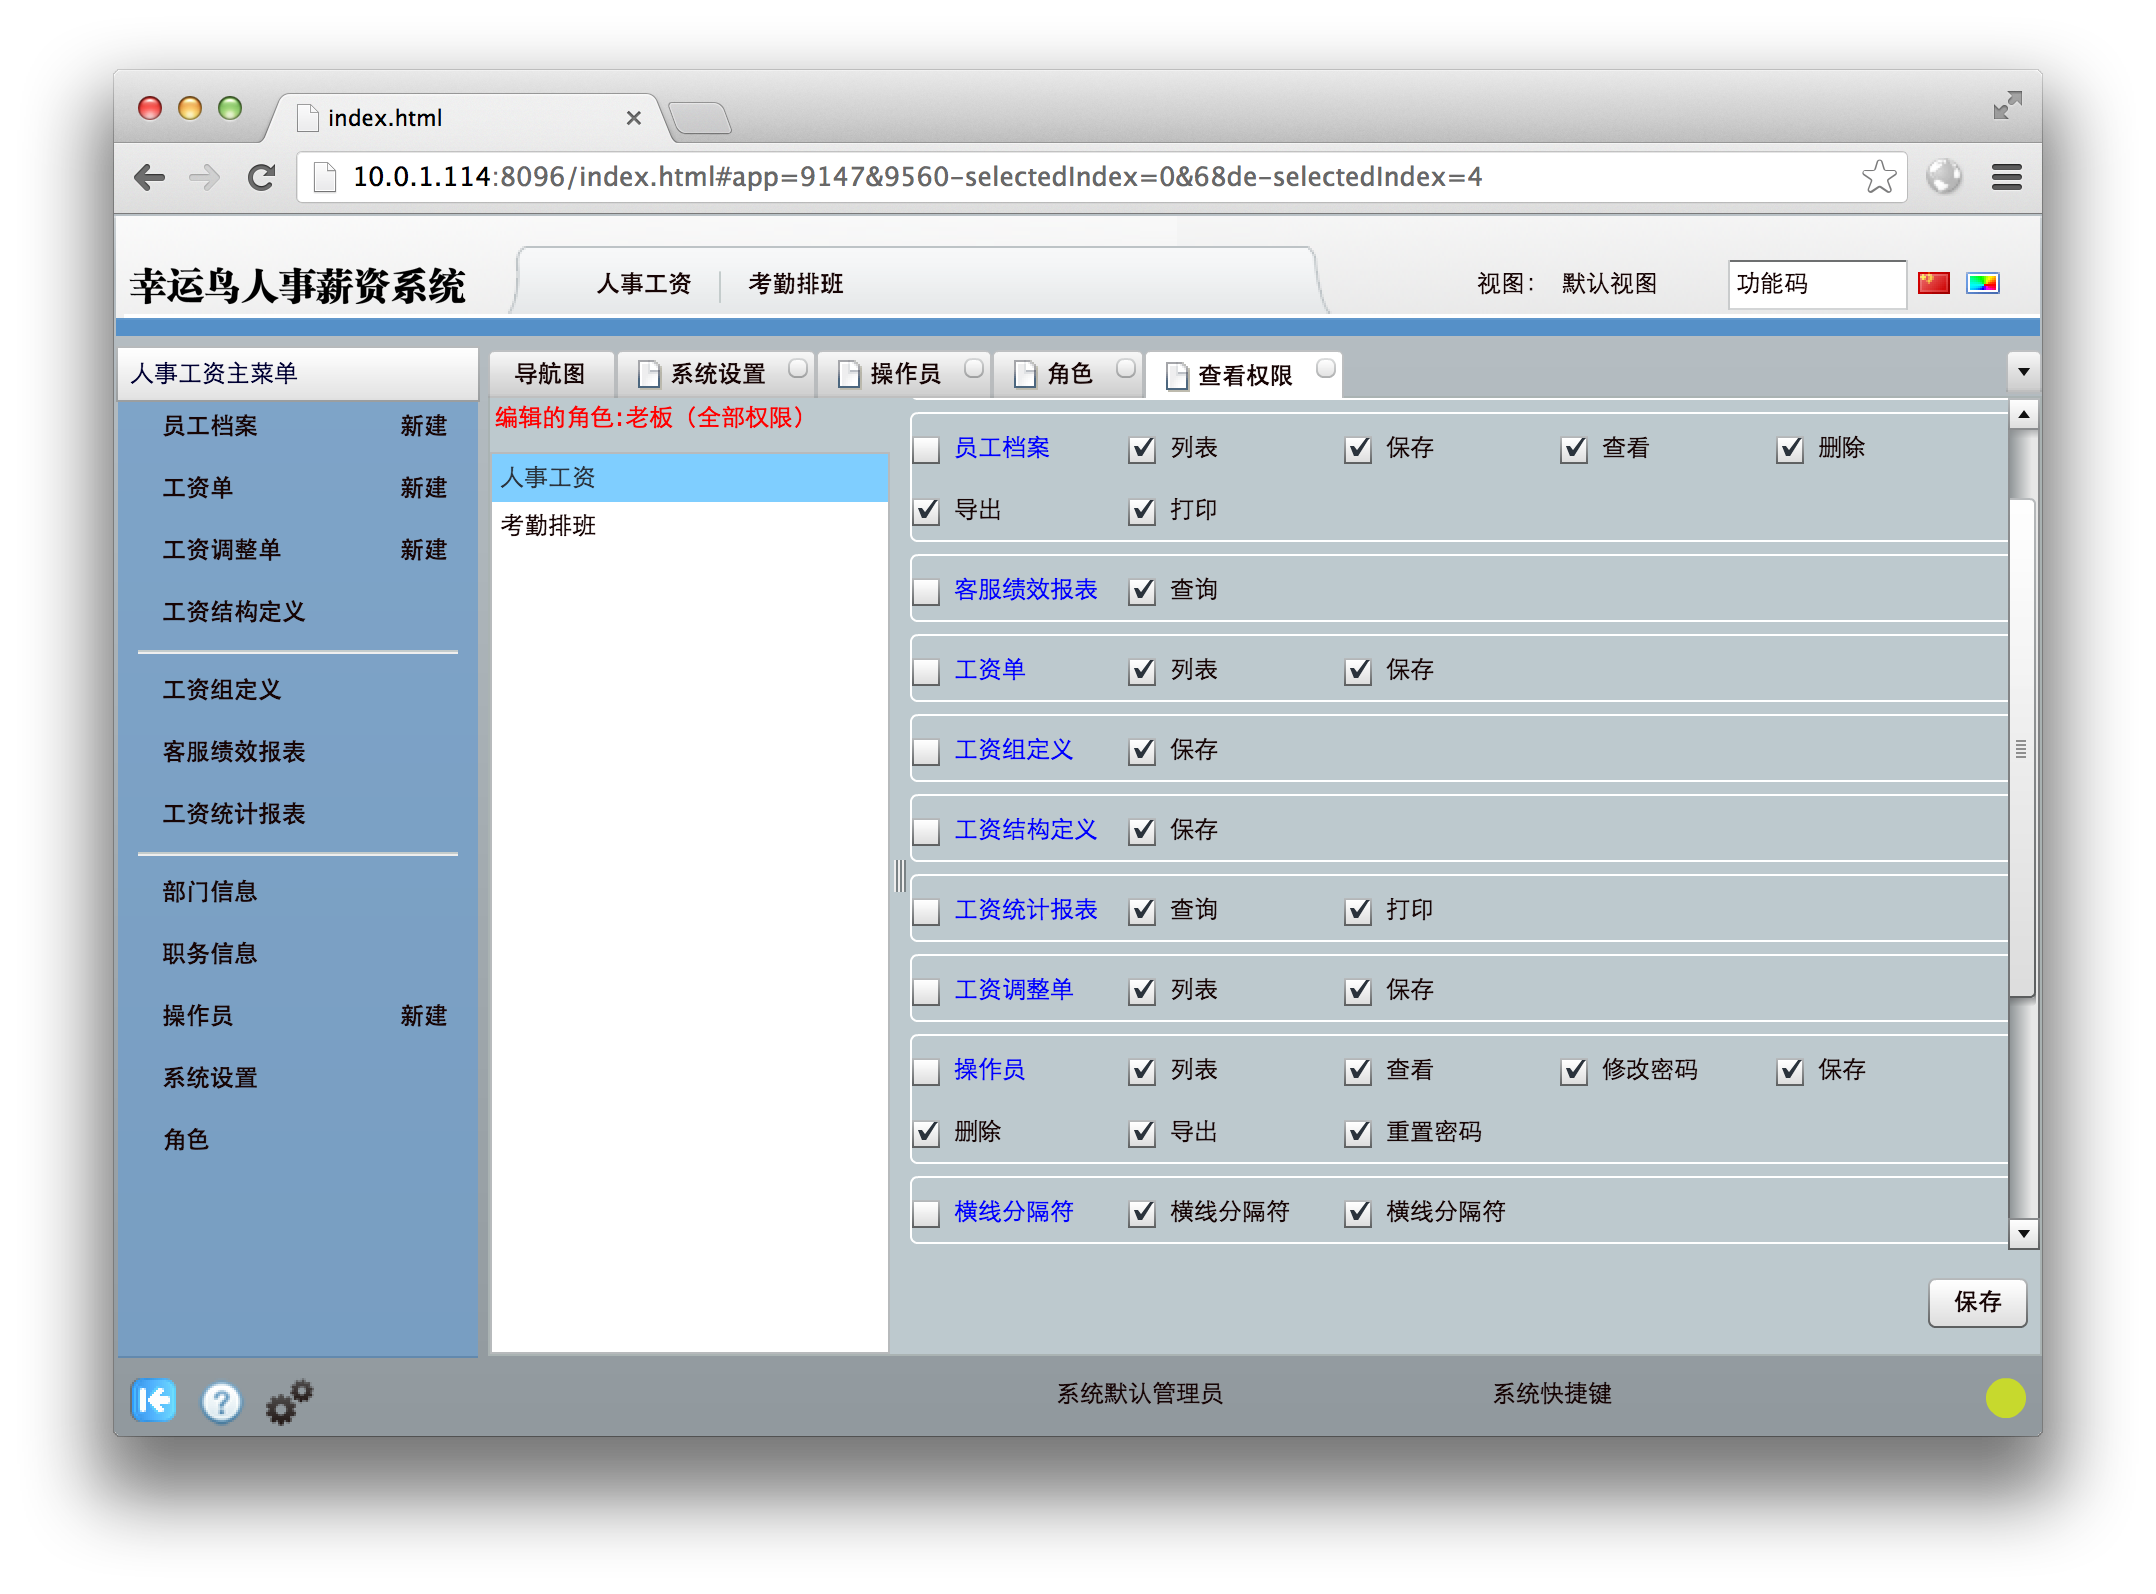
Task: Click the browser back arrow
Action: [149, 177]
